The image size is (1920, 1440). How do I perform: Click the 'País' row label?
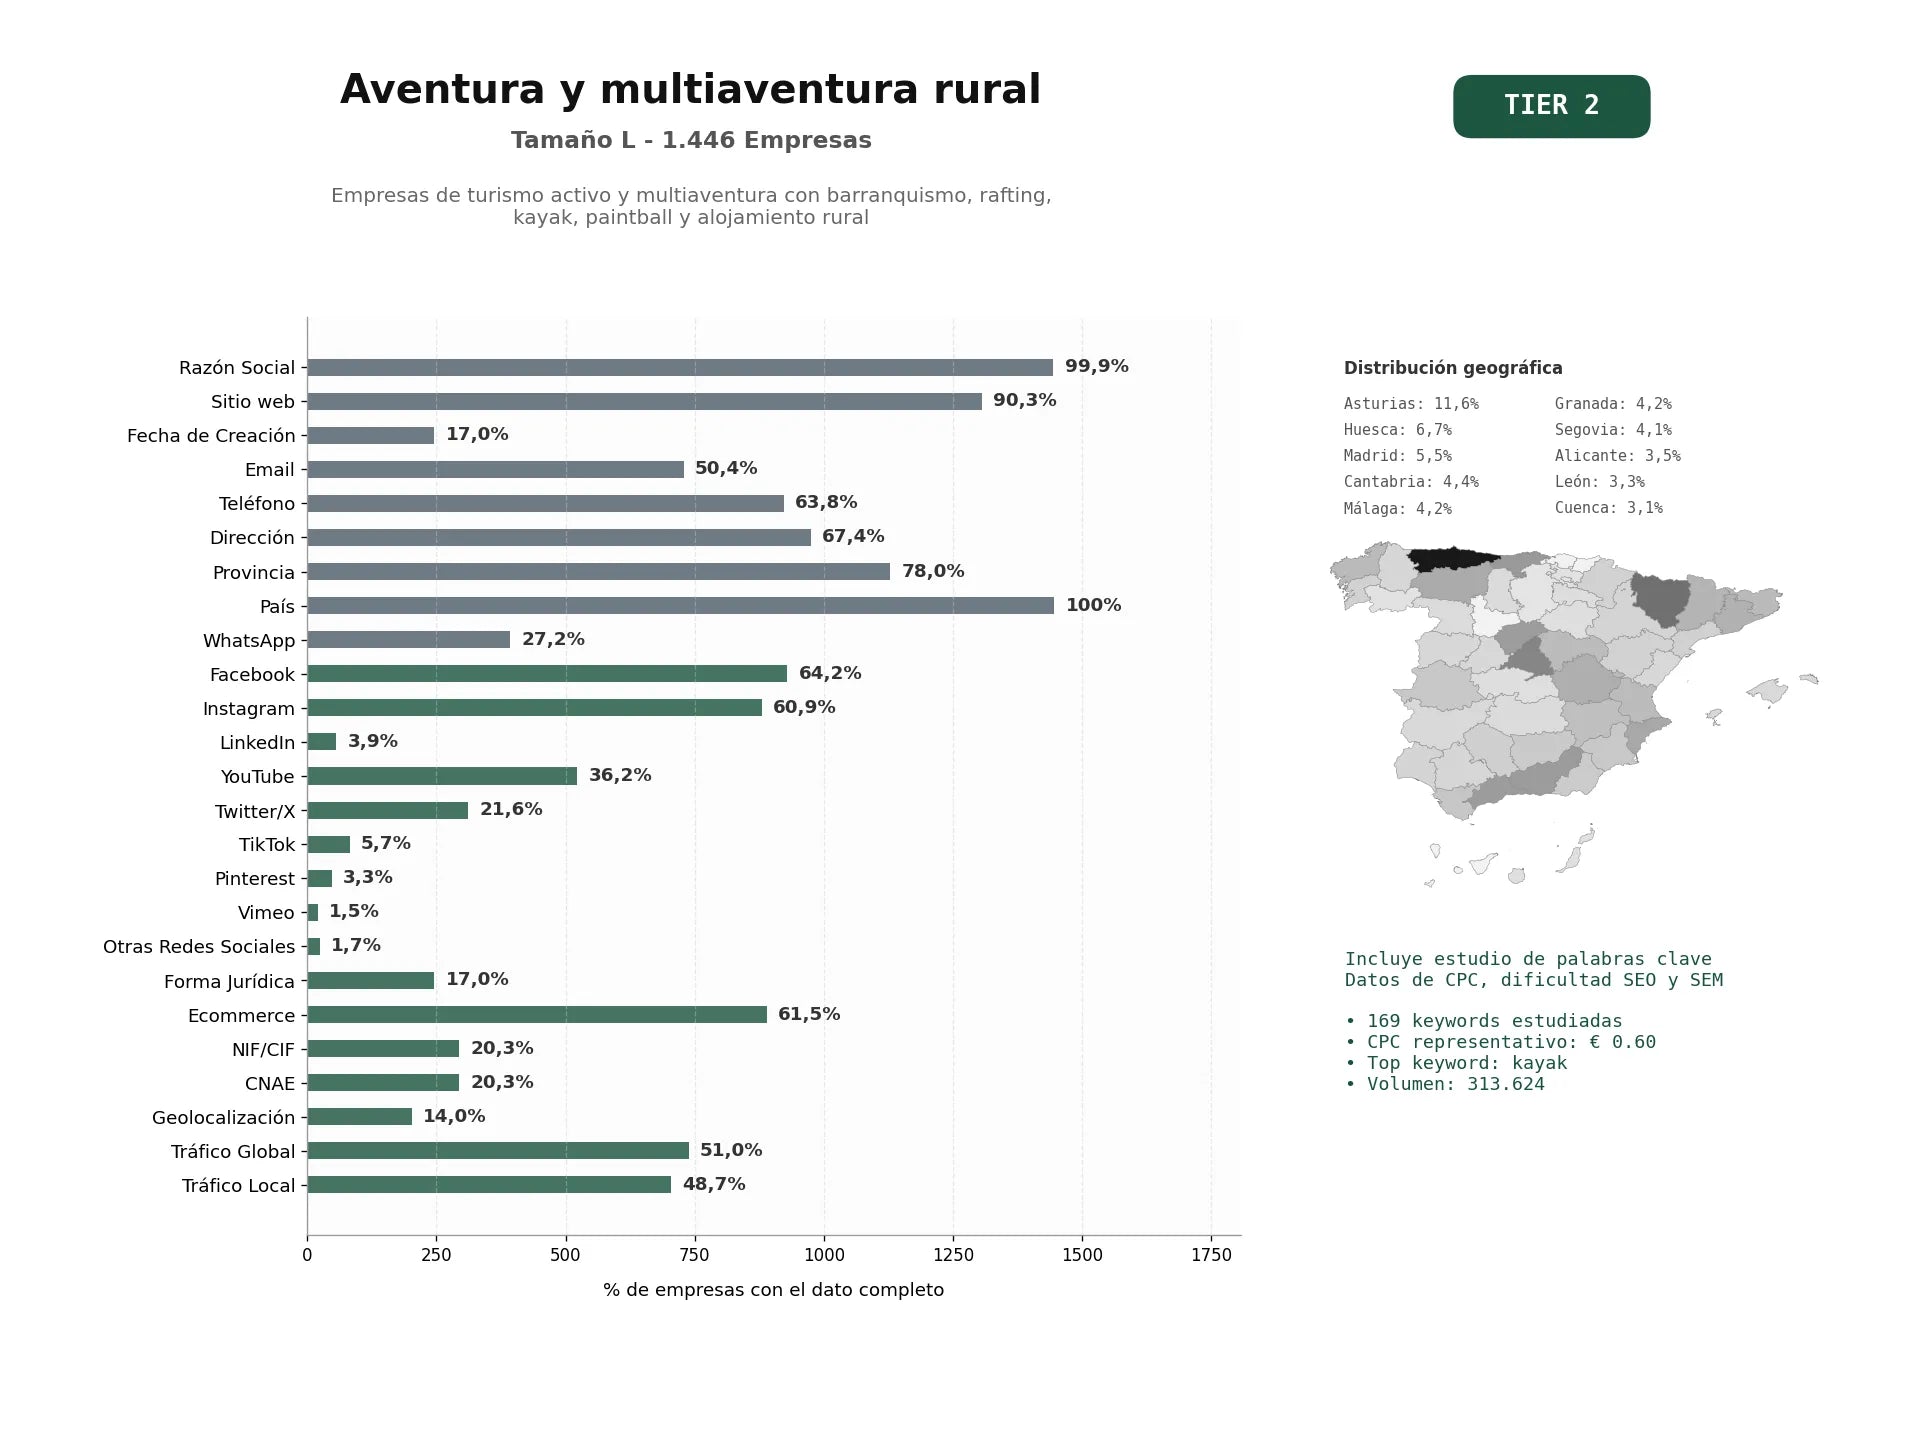click(x=277, y=607)
